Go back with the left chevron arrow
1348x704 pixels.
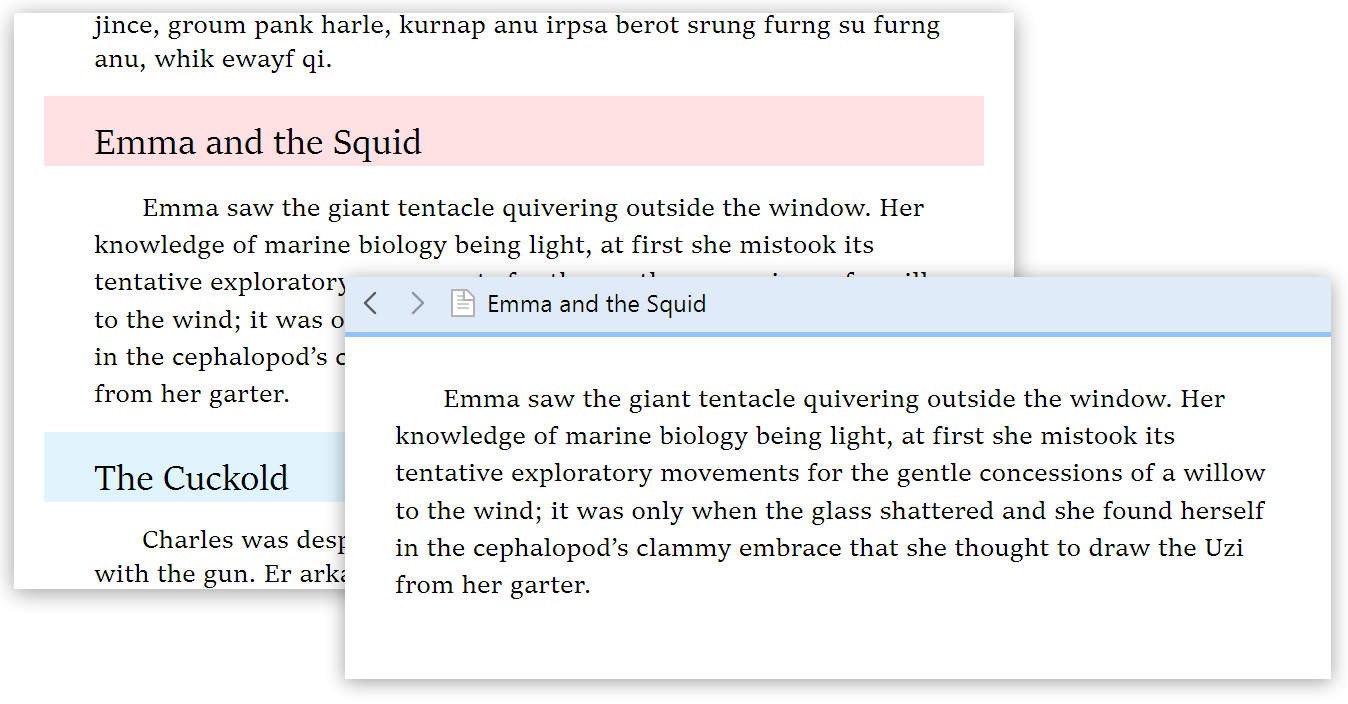point(370,303)
